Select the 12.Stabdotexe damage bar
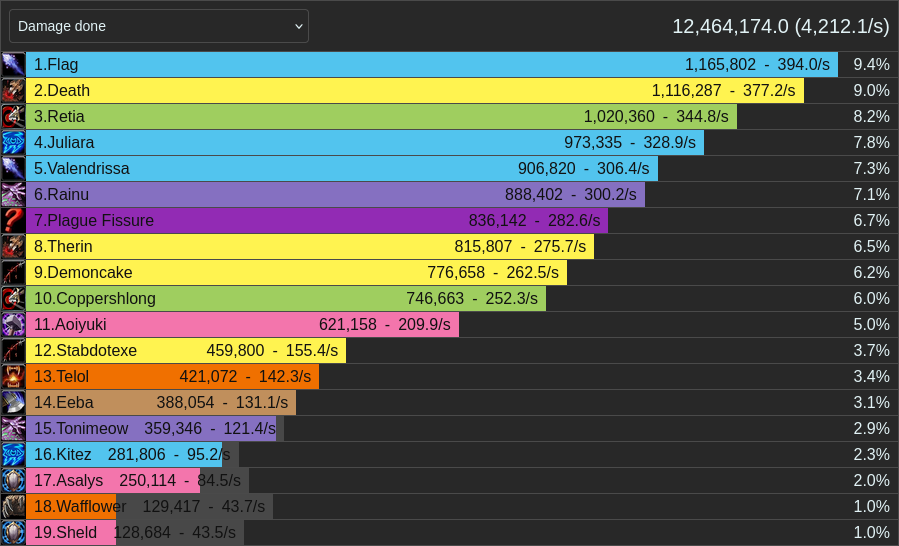 point(186,350)
